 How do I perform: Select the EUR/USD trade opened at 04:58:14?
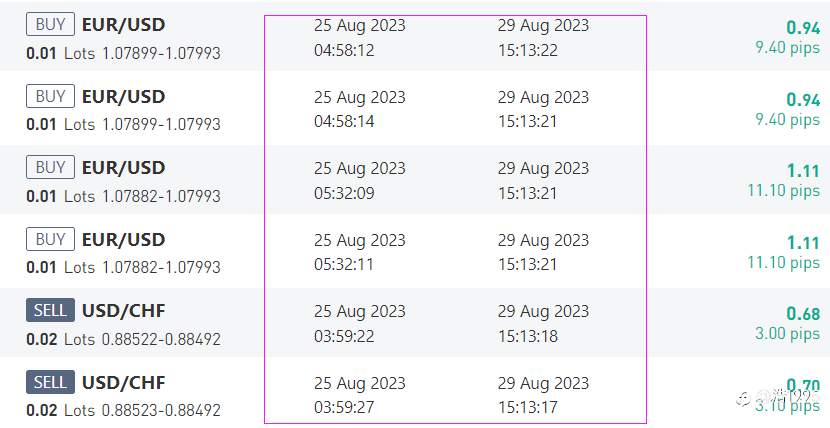pos(415,108)
